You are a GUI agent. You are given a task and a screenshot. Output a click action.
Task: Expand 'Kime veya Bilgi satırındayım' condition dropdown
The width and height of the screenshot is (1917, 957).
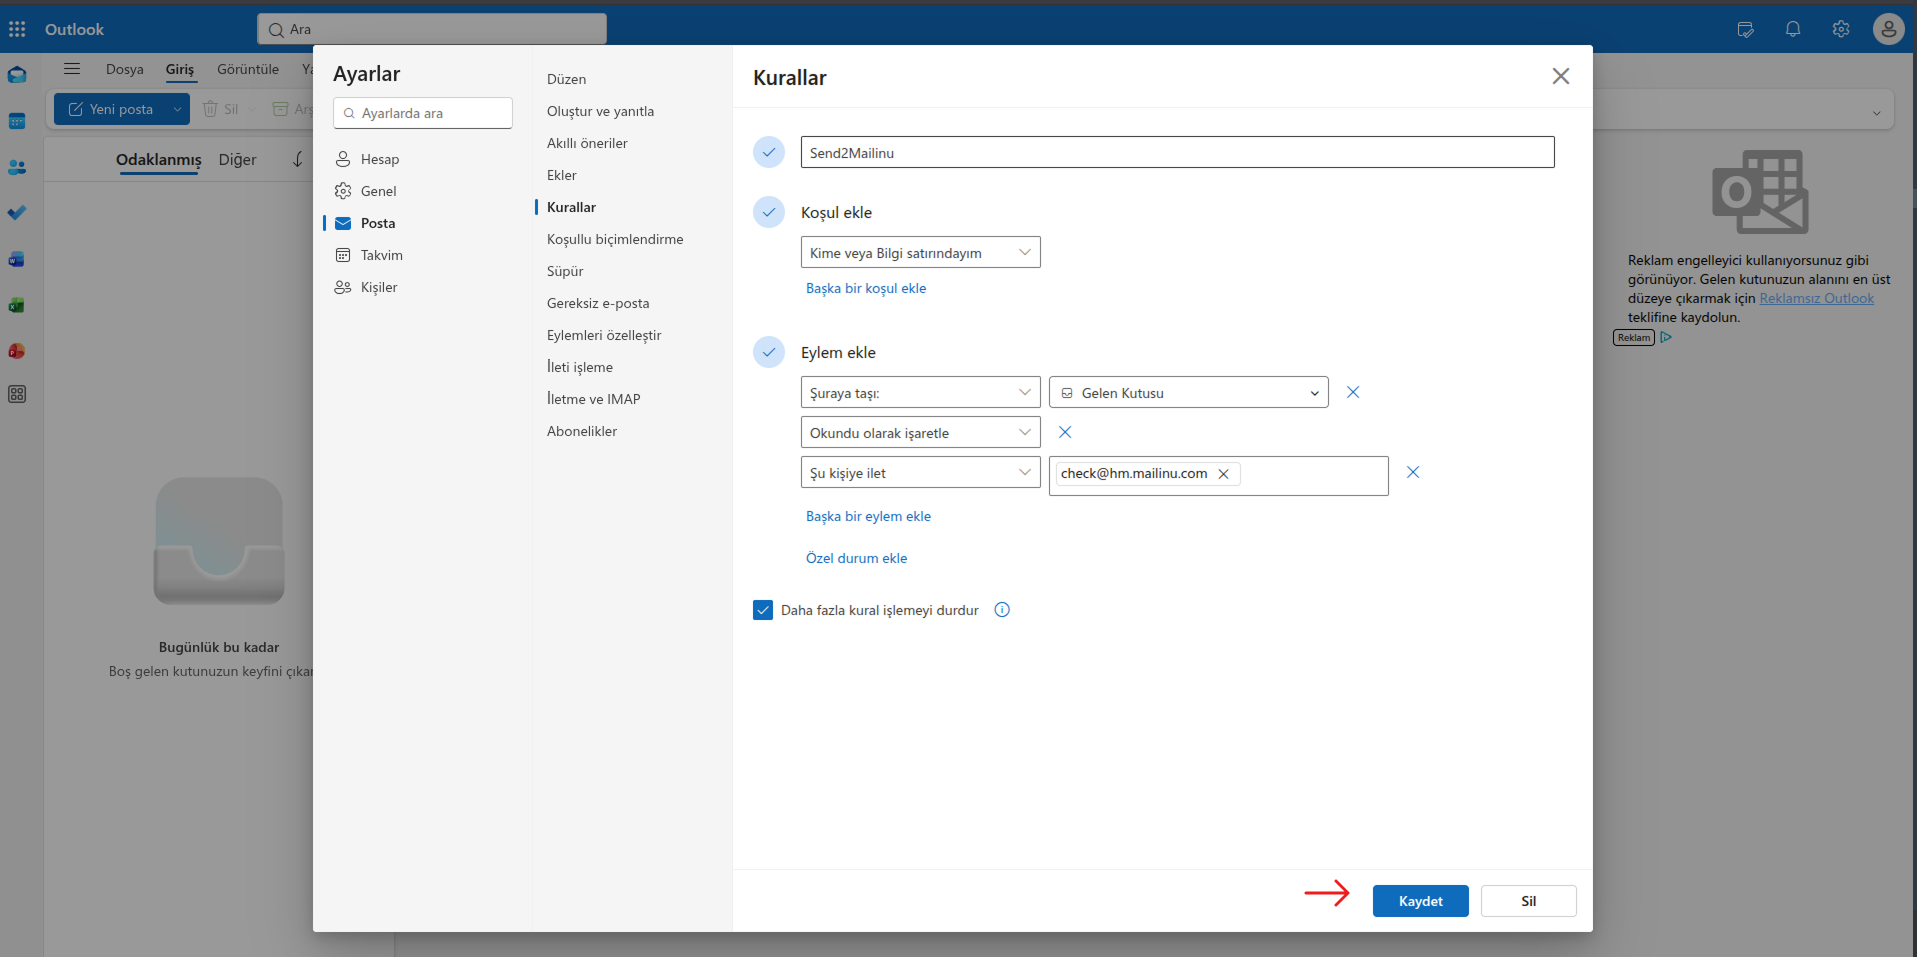coord(920,252)
